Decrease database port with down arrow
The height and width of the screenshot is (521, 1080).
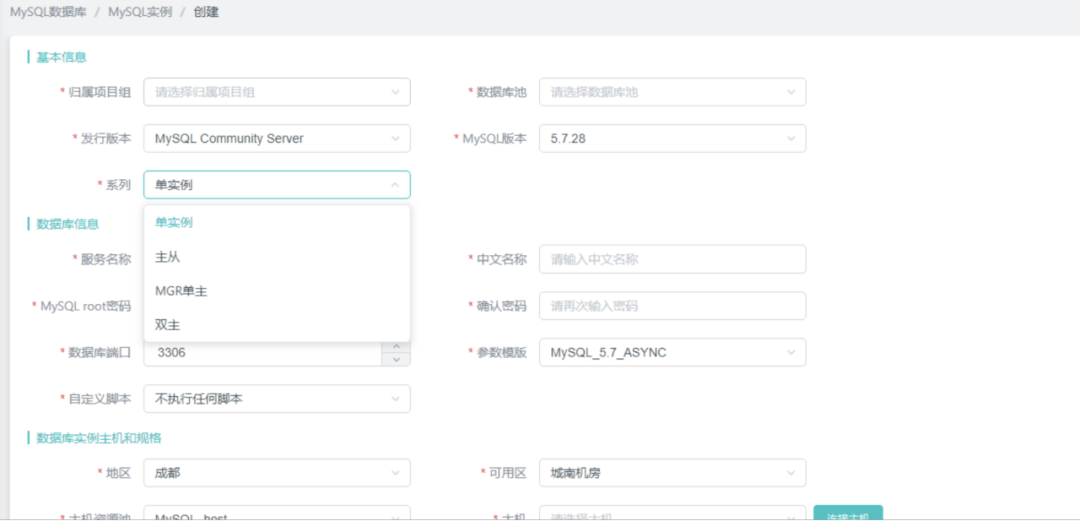(x=396, y=359)
